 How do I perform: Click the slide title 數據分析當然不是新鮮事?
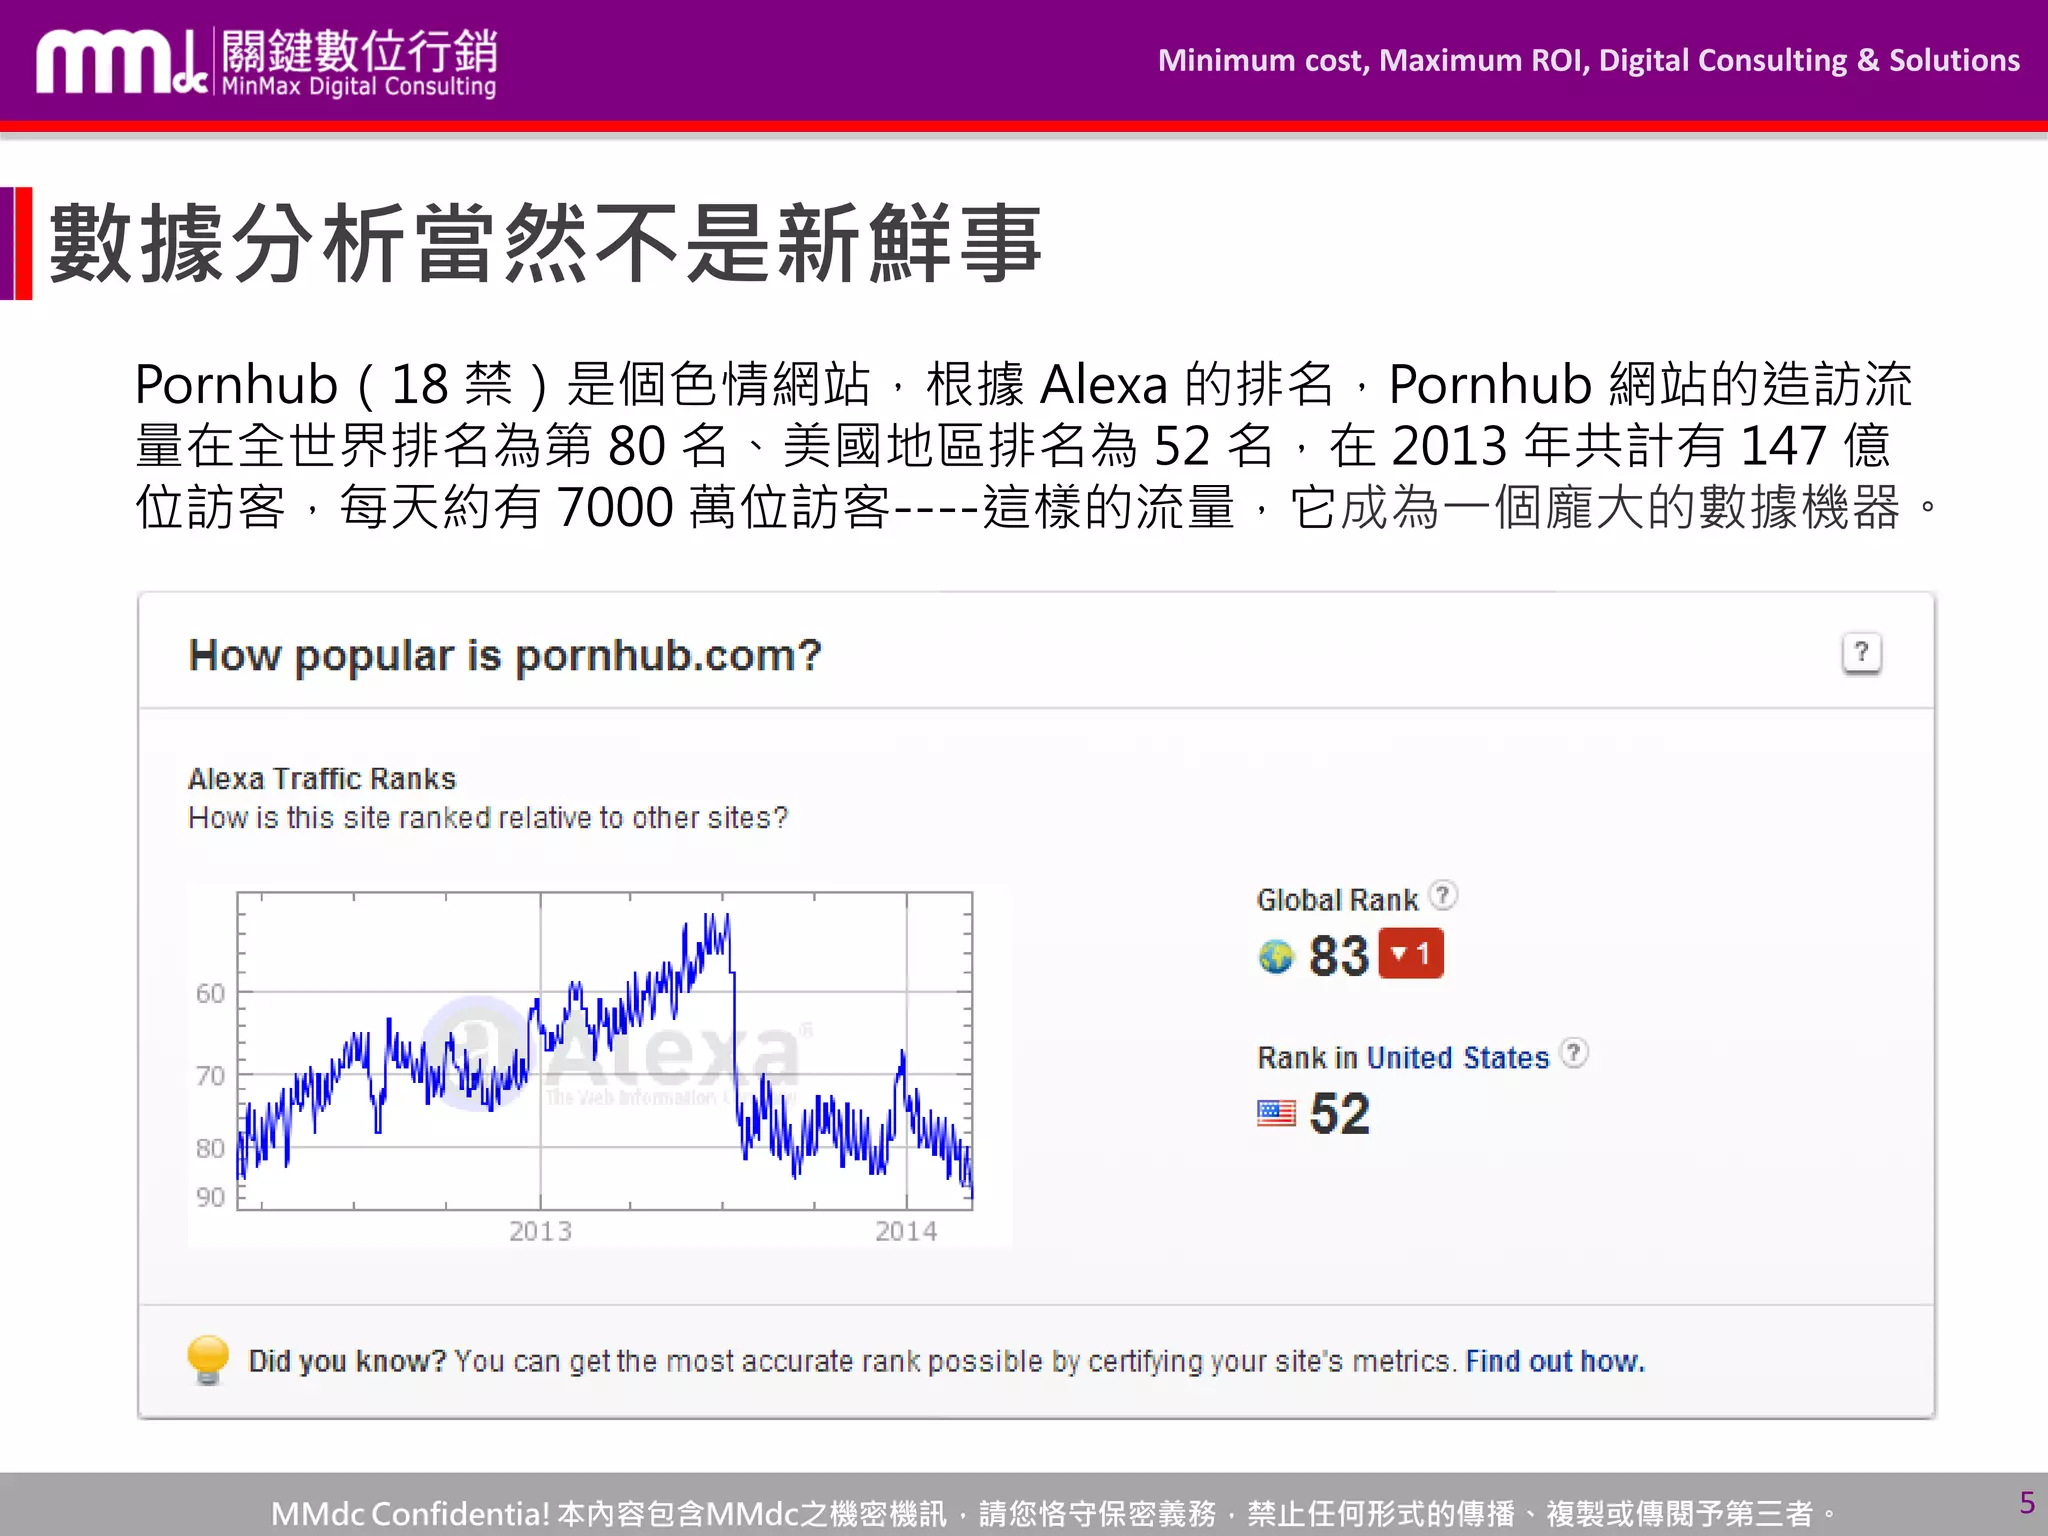[546, 243]
